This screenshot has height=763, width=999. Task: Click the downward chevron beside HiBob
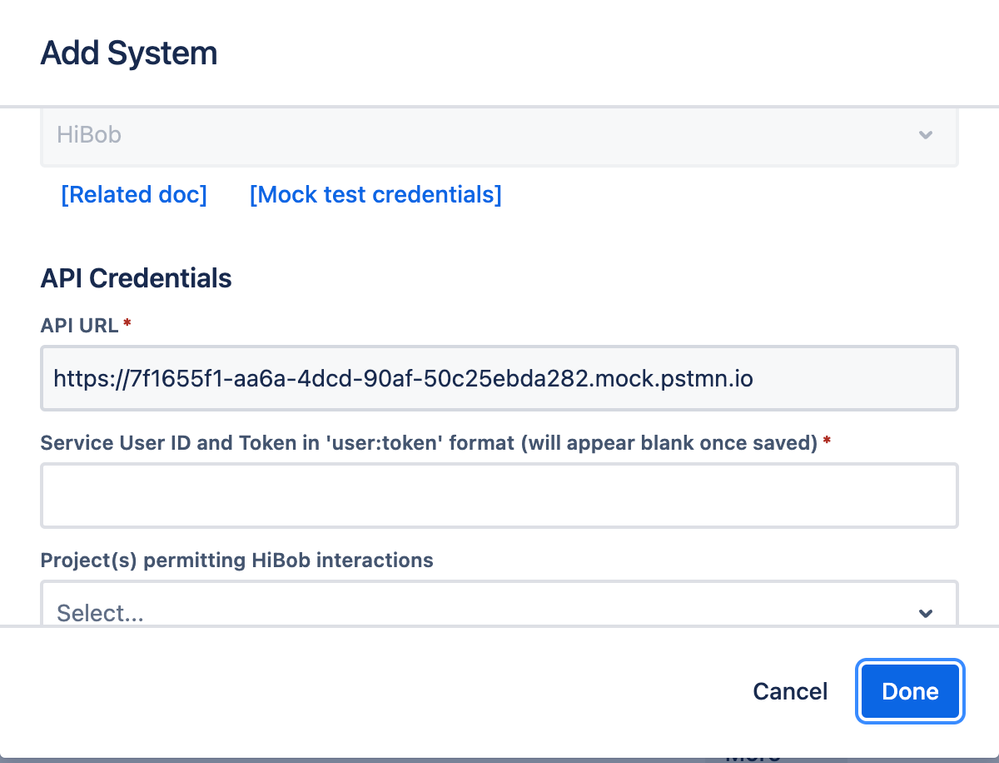click(x=926, y=135)
